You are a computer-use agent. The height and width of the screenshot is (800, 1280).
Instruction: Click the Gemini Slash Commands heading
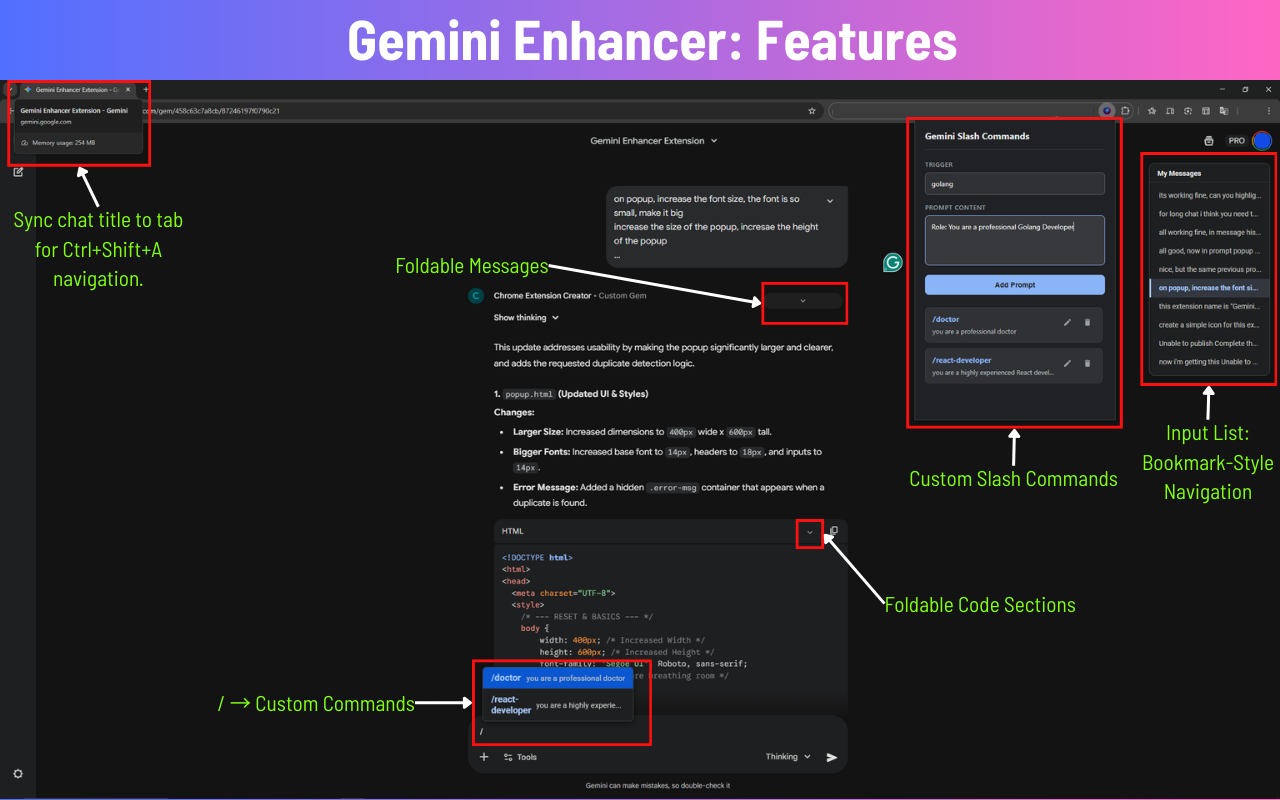[977, 136]
